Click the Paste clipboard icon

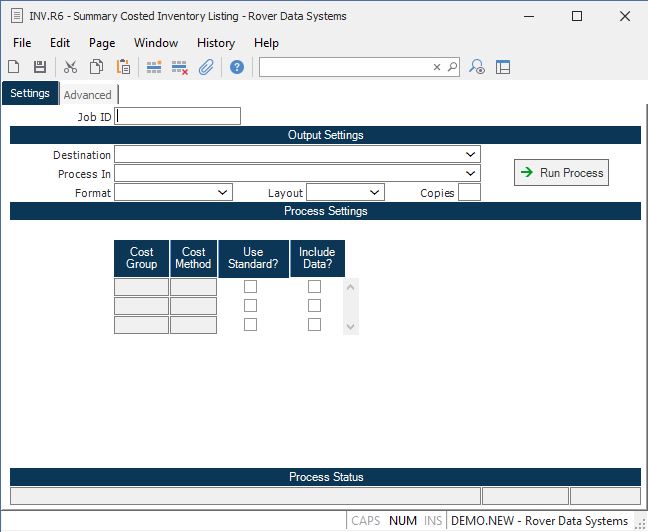(x=123, y=67)
